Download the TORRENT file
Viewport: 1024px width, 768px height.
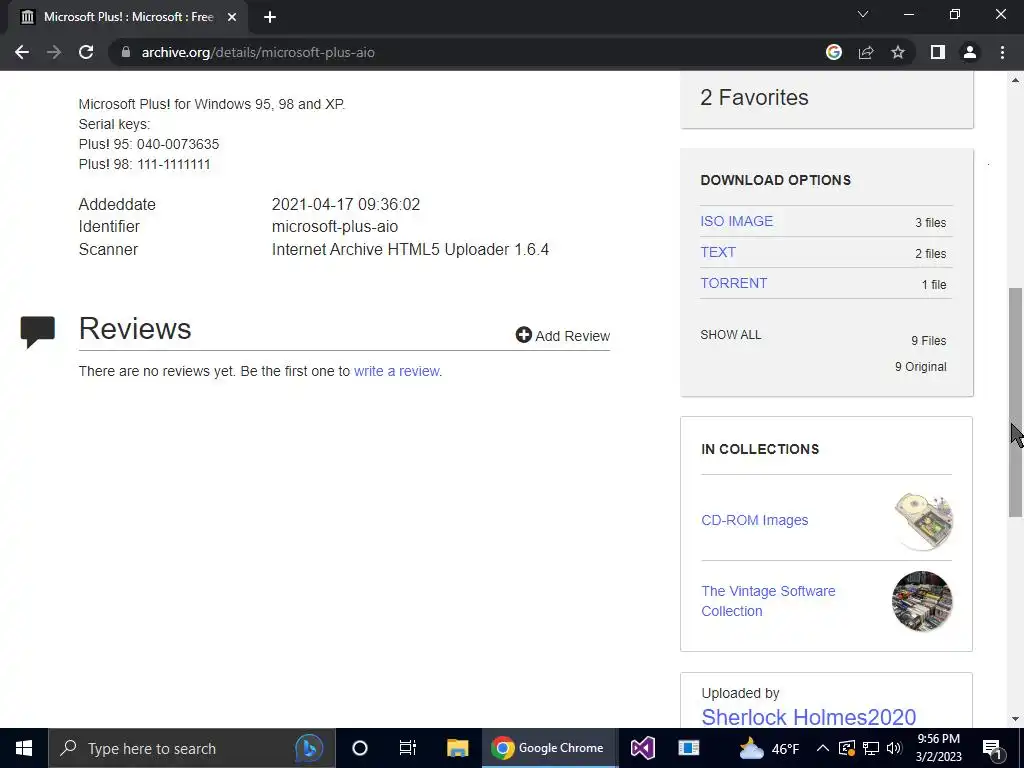click(733, 283)
